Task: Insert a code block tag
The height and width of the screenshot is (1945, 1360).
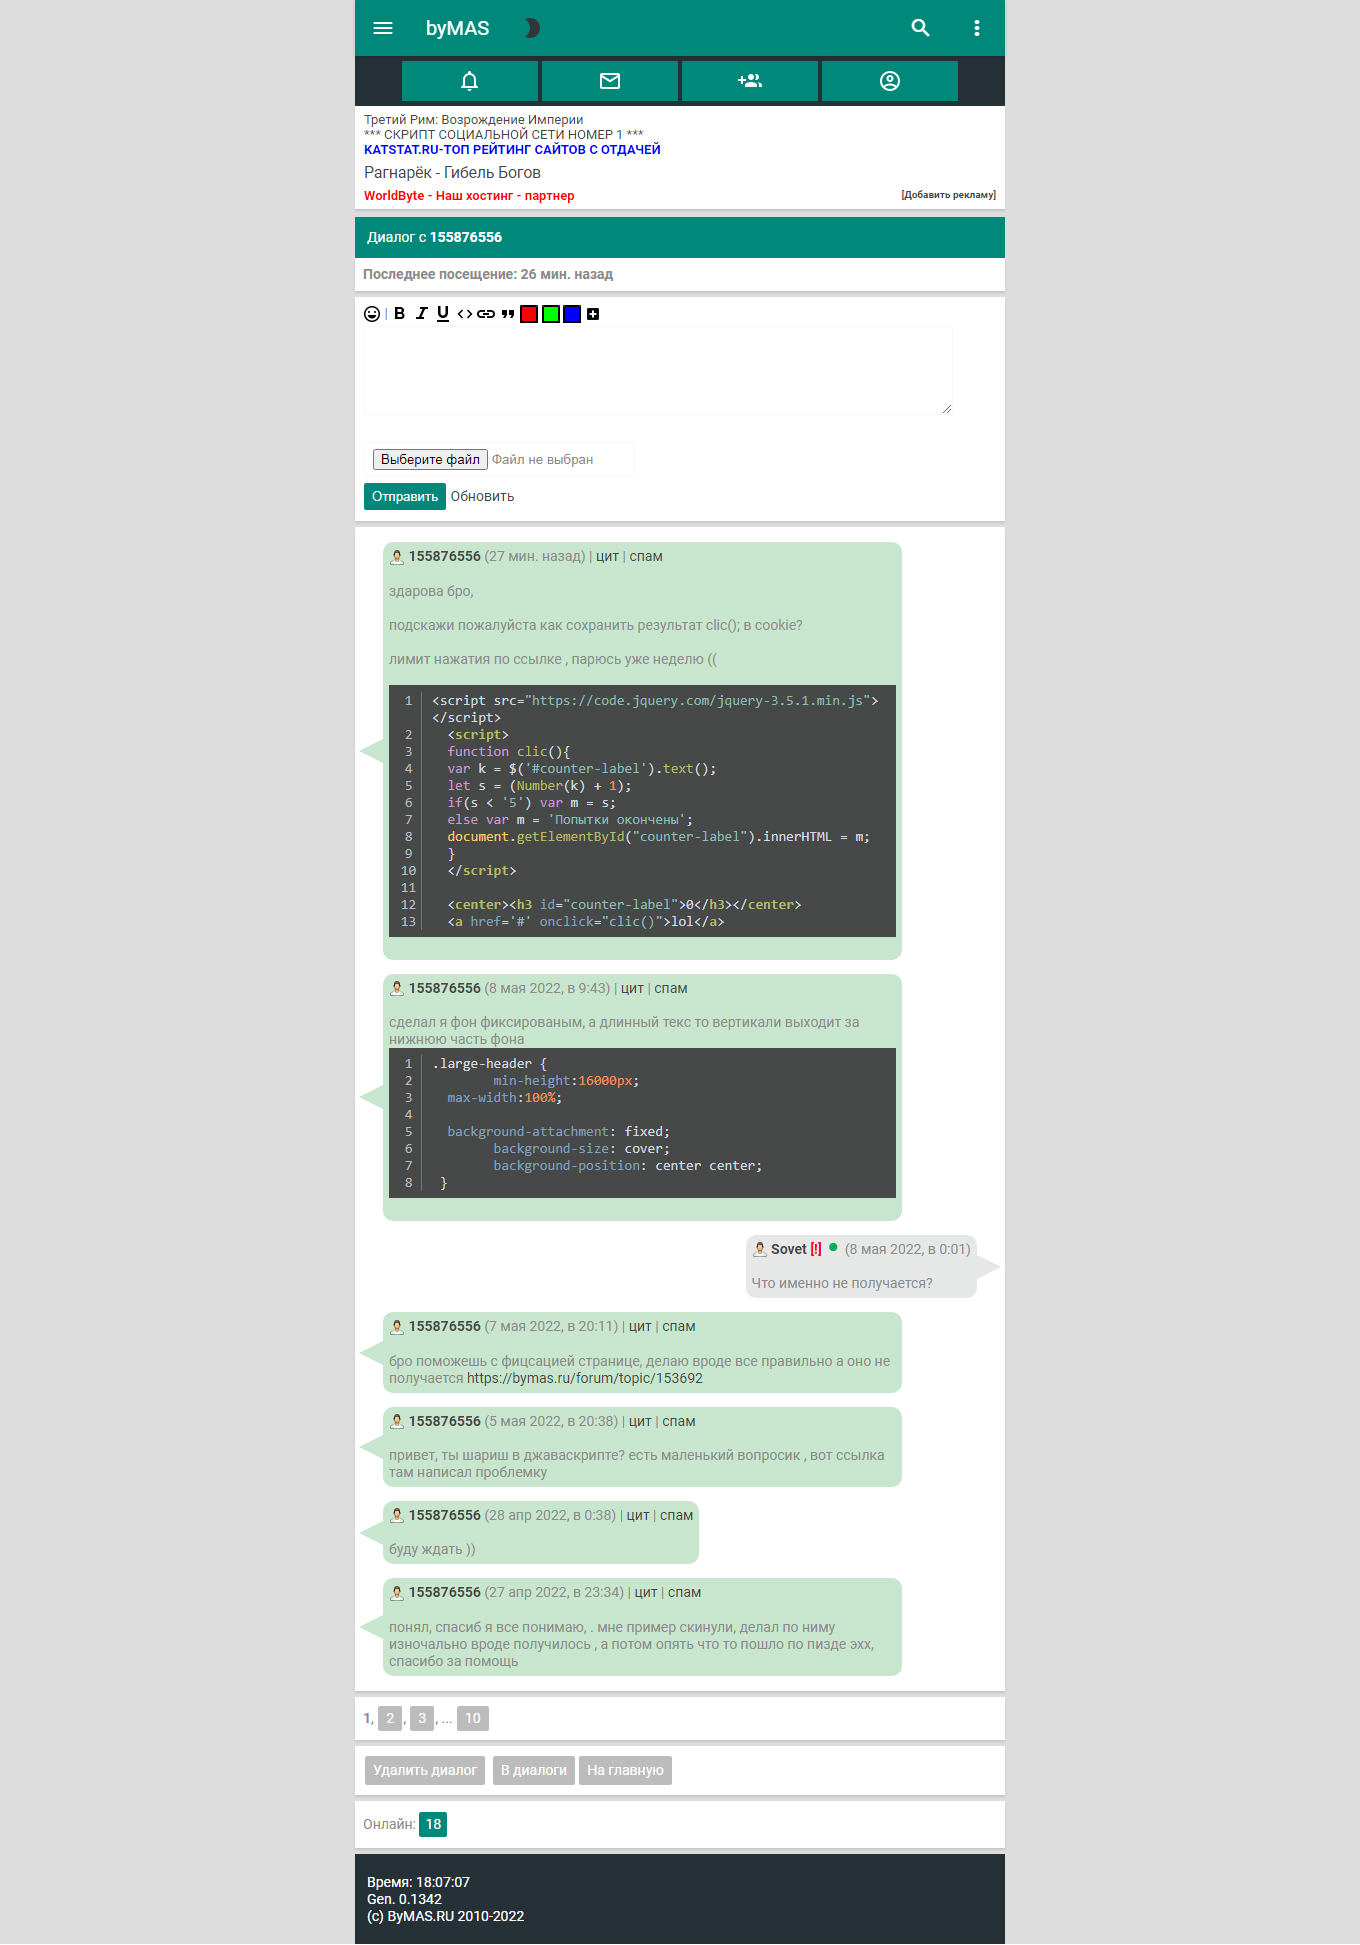Action: (464, 314)
